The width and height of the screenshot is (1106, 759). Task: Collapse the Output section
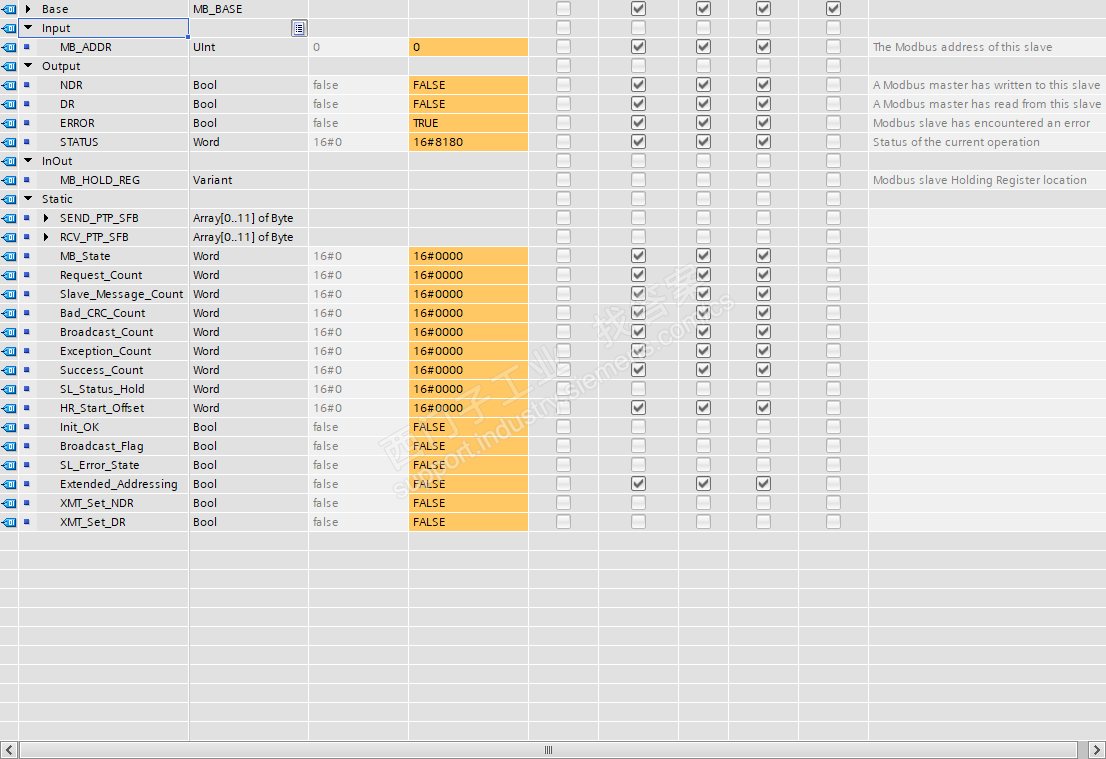click(28, 66)
